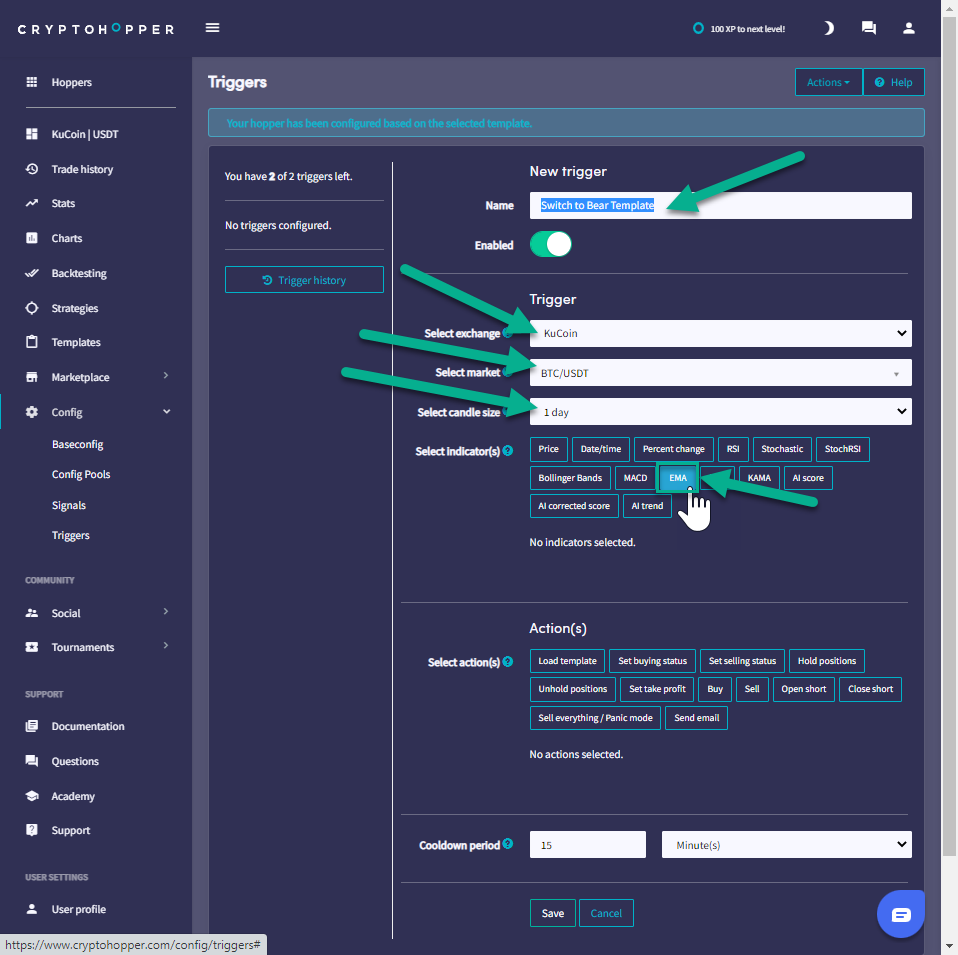Screen dimensions: 958x955
Task: Click the help icon next to Select indicator(s)
Action: coord(508,451)
